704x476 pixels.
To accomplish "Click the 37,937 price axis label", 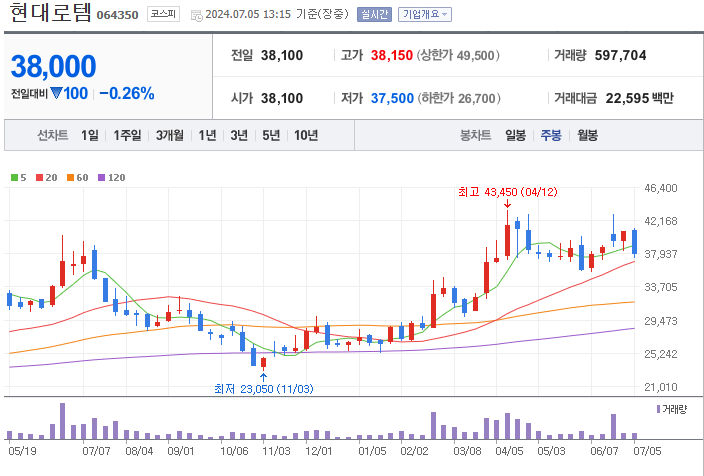I will tap(660, 254).
